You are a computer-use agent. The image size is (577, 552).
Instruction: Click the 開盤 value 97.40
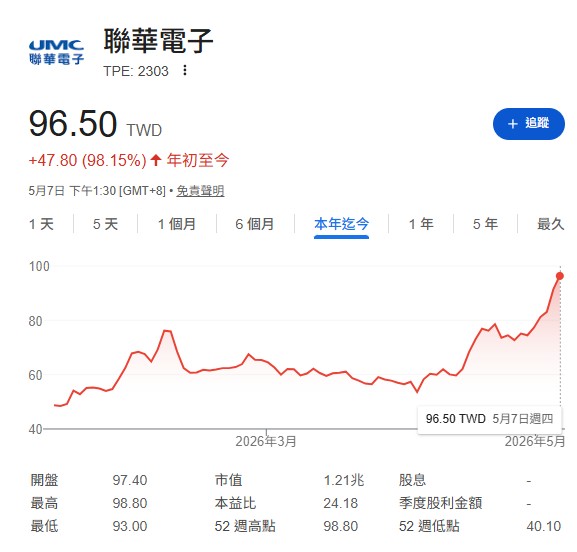130,480
